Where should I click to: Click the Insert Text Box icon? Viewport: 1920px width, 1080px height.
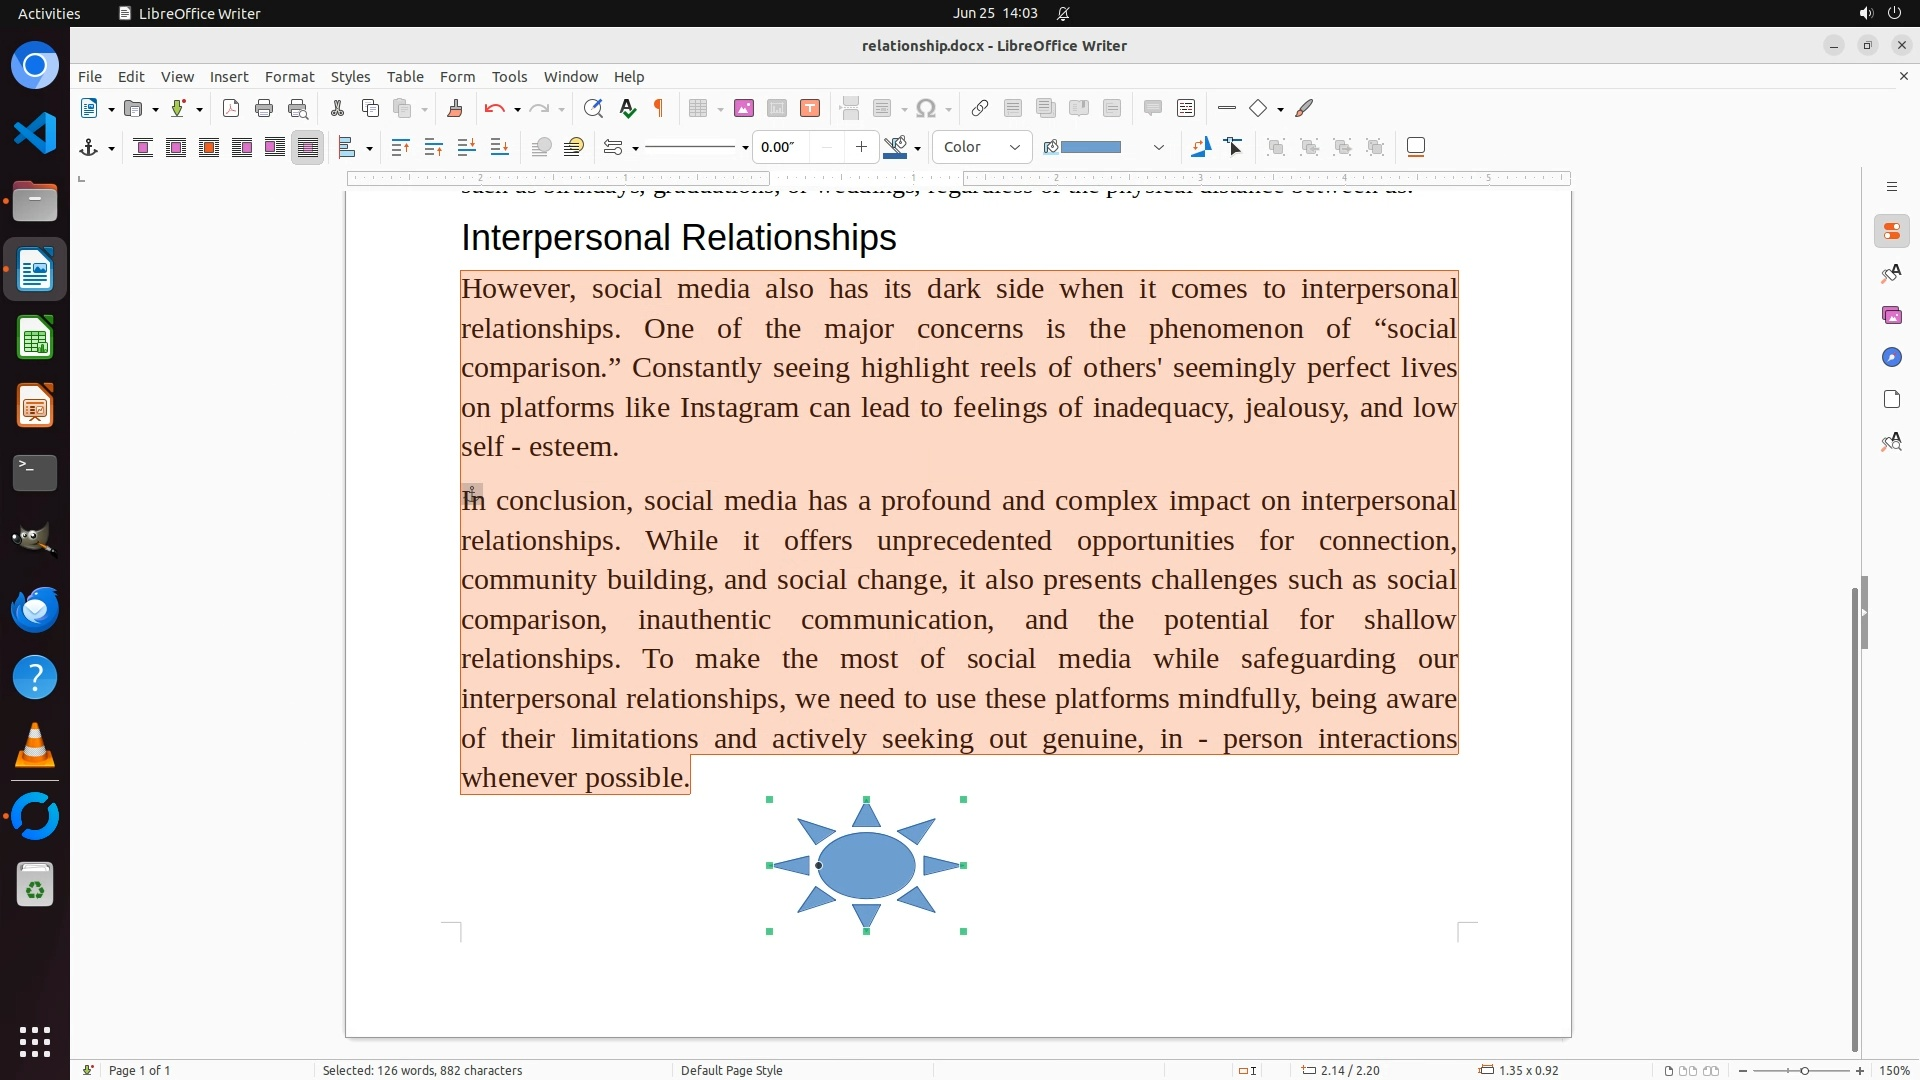(810, 109)
